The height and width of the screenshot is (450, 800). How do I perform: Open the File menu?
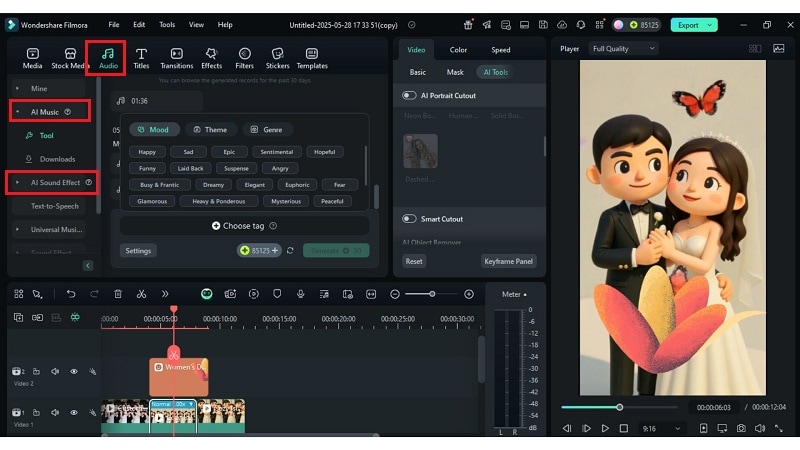click(x=114, y=24)
